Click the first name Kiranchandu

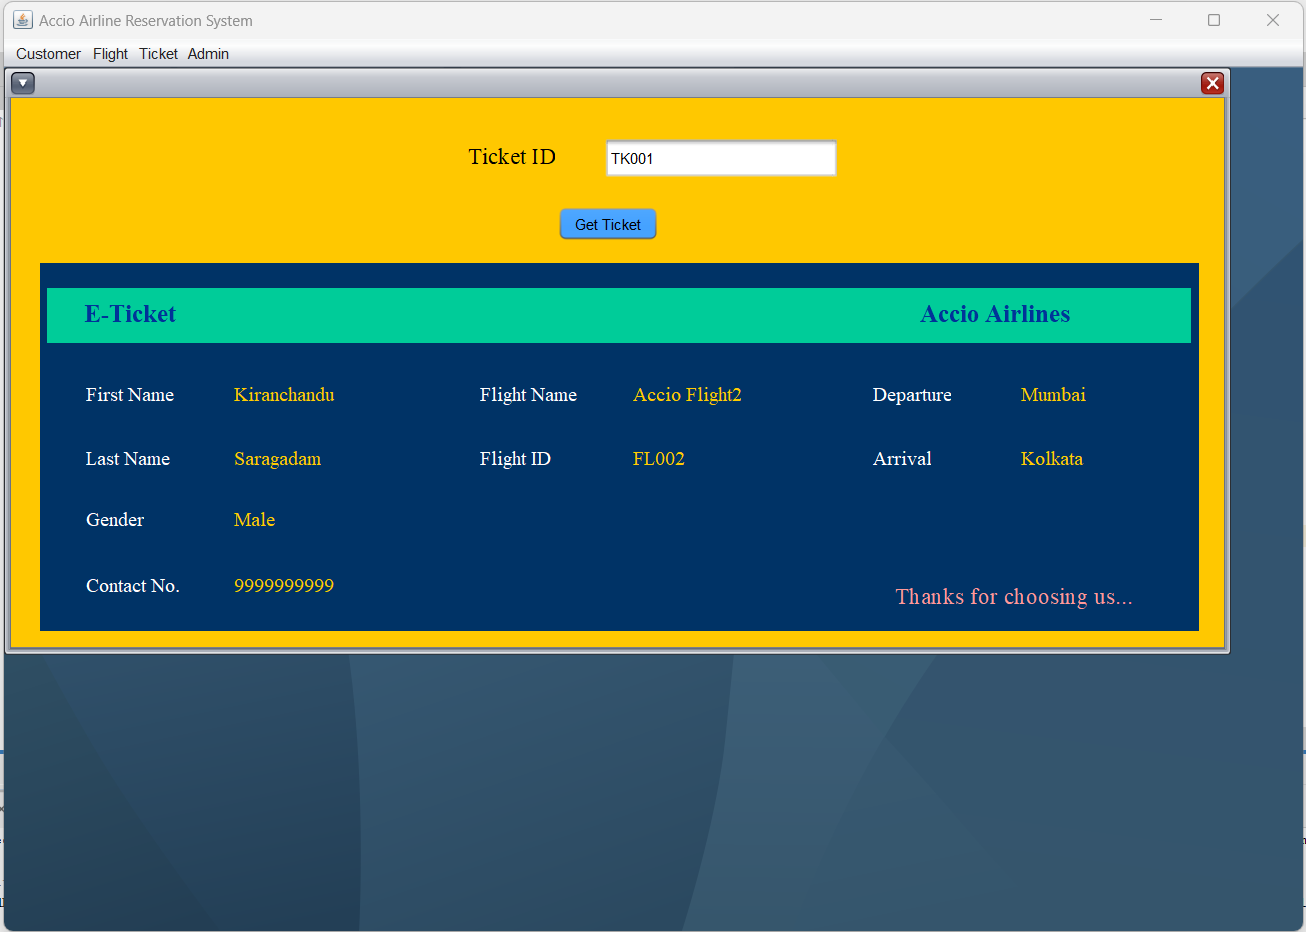[284, 395]
